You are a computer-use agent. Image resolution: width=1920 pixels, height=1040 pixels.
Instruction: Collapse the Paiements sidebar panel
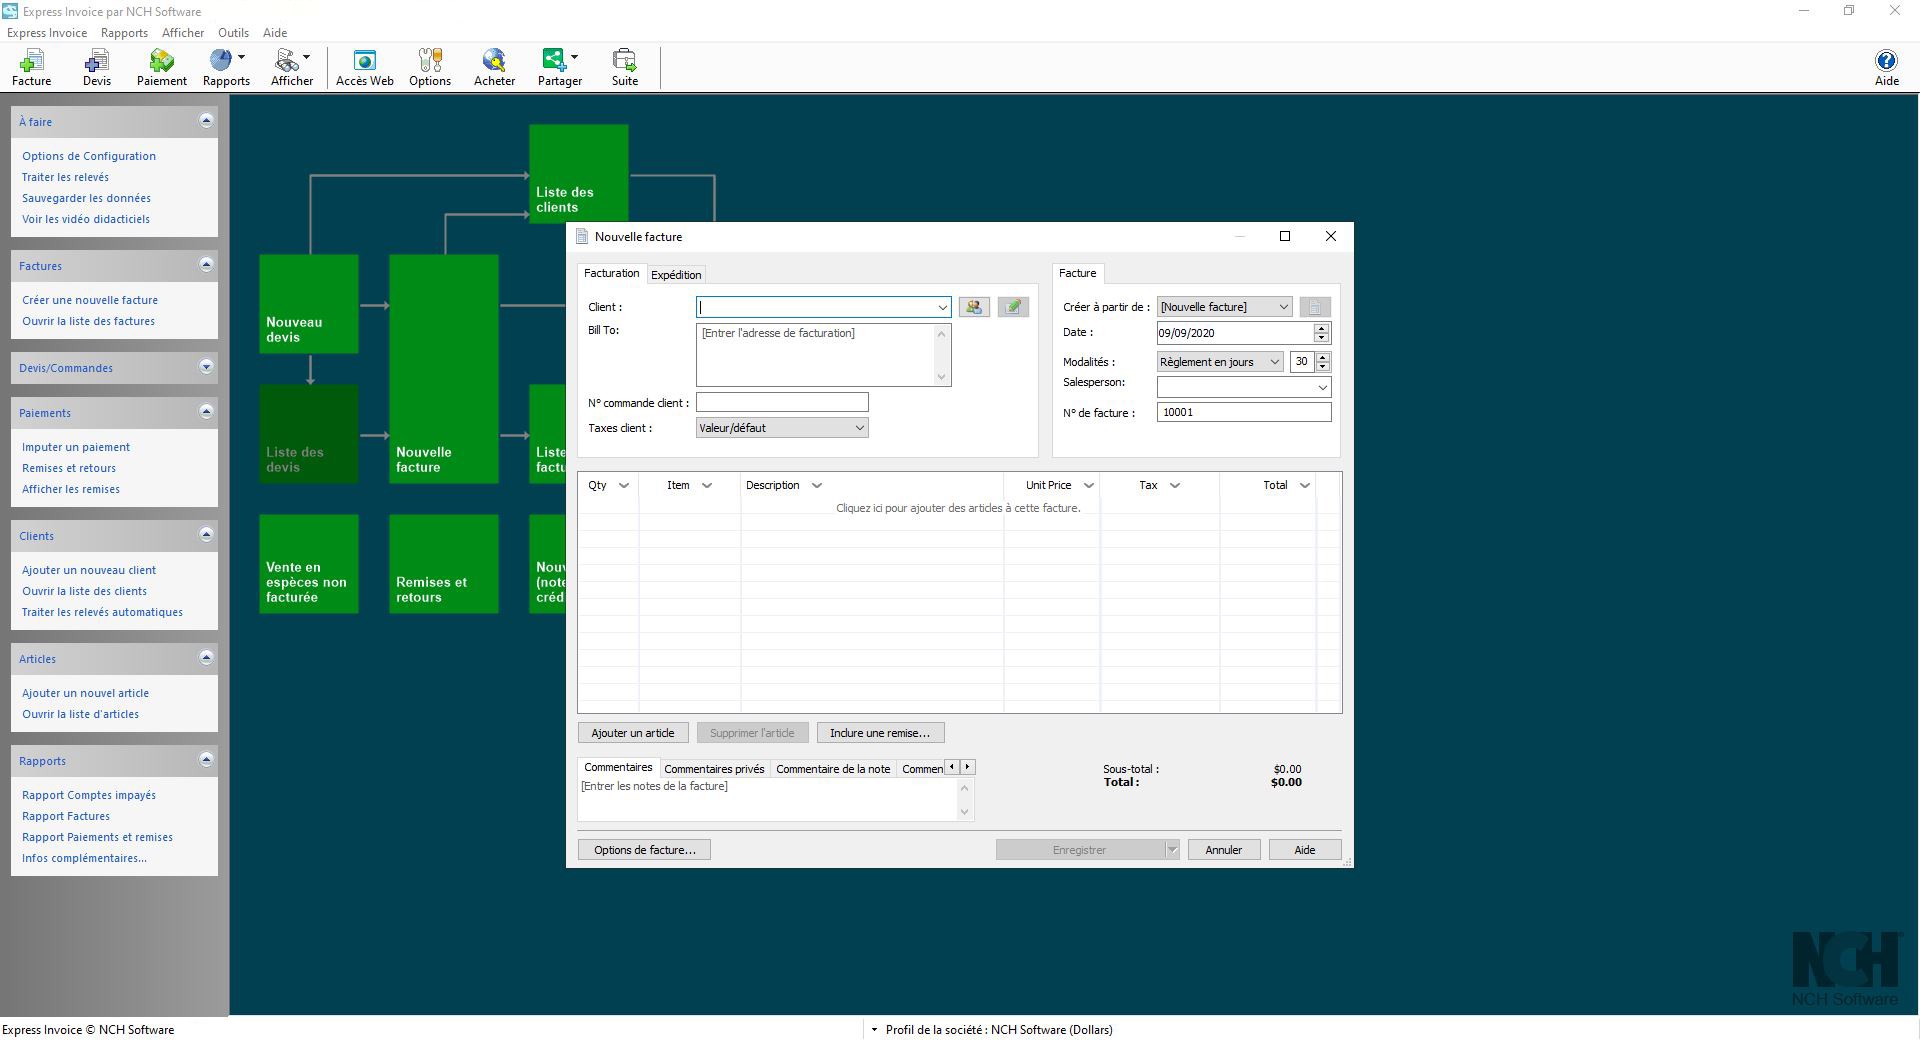(x=206, y=412)
